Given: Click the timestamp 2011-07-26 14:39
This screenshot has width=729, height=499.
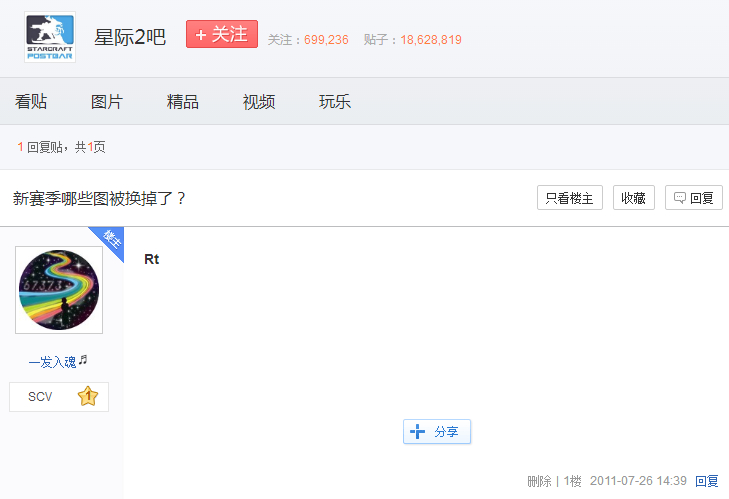Looking at the screenshot, I should (638, 481).
